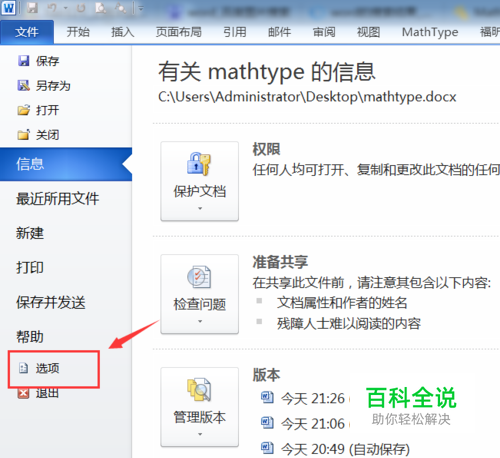Click the 版本 heading

(266, 375)
